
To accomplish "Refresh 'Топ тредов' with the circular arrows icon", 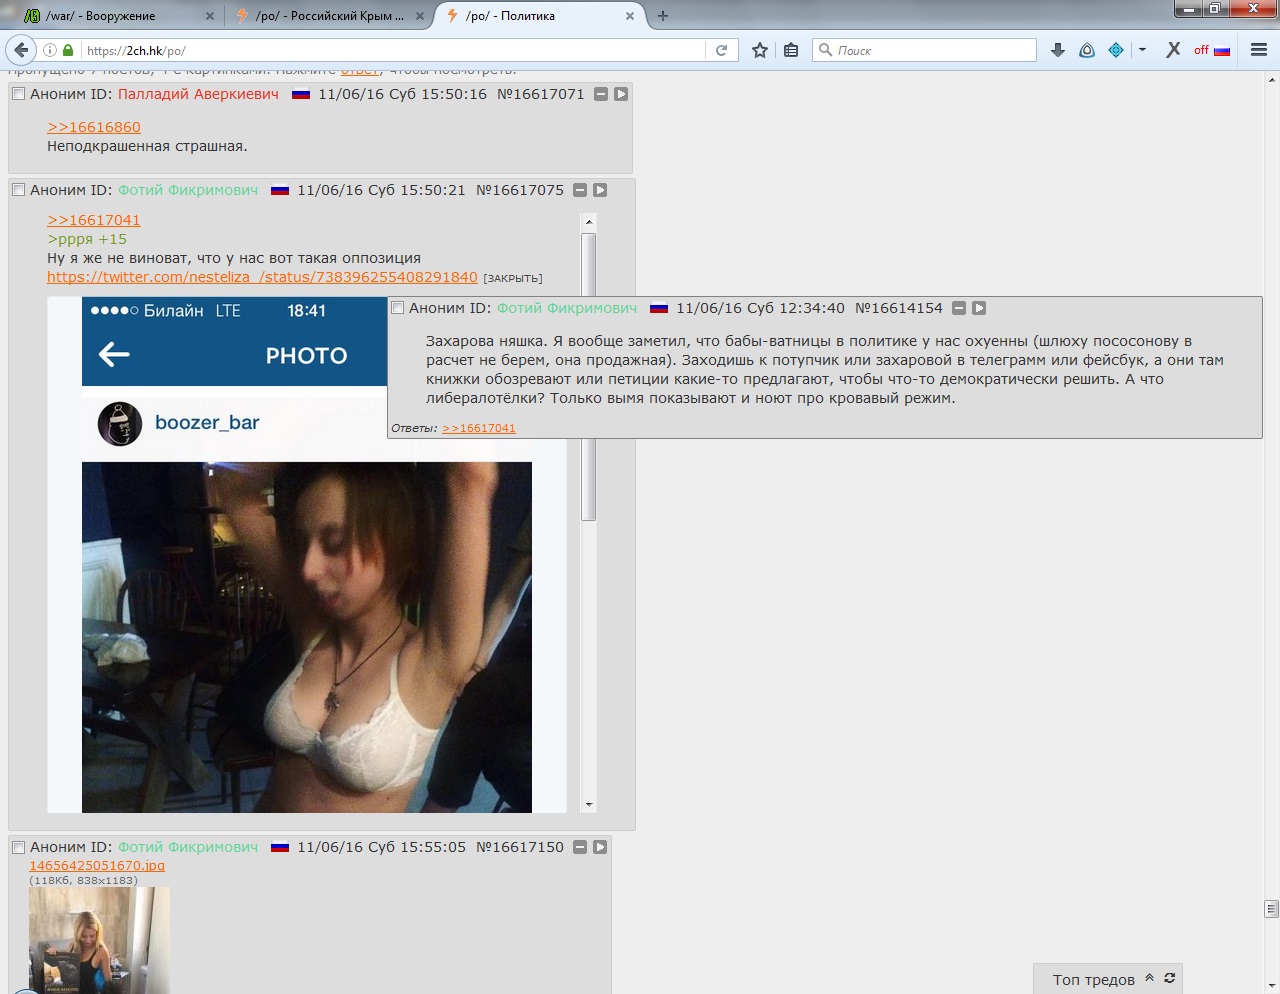I will coord(1170,978).
